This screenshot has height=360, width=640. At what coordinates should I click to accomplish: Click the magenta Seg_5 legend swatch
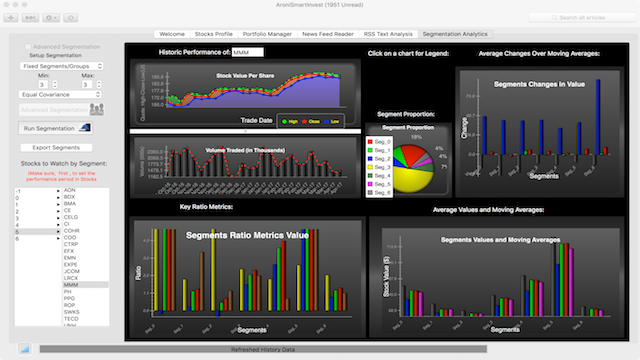coord(370,184)
